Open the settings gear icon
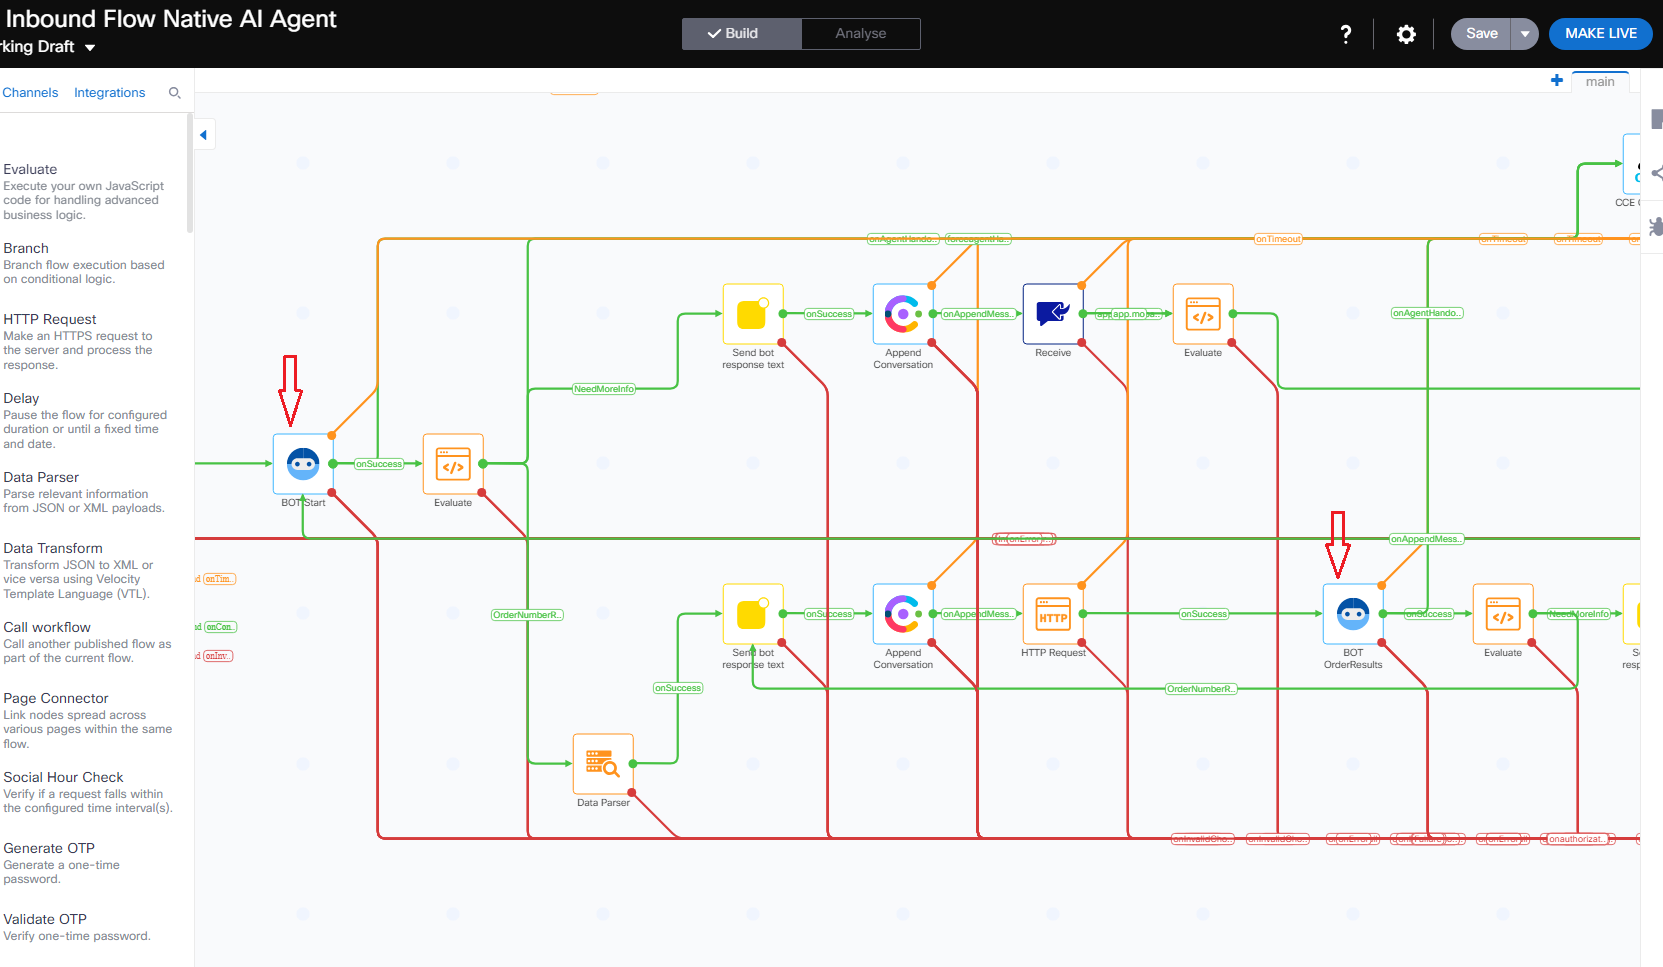 [x=1406, y=34]
